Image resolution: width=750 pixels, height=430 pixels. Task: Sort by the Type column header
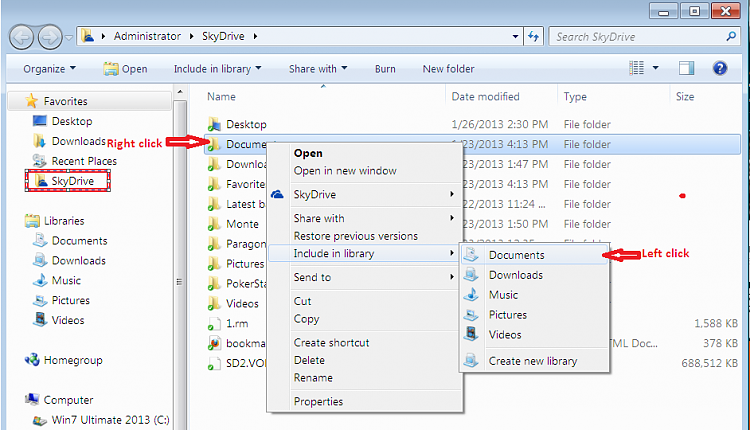point(575,97)
